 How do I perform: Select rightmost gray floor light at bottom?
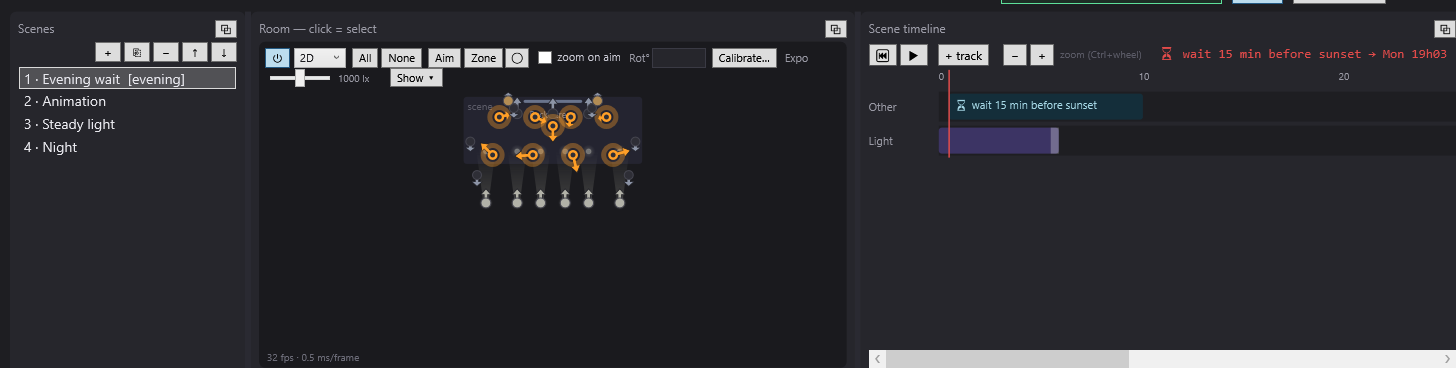point(620,203)
